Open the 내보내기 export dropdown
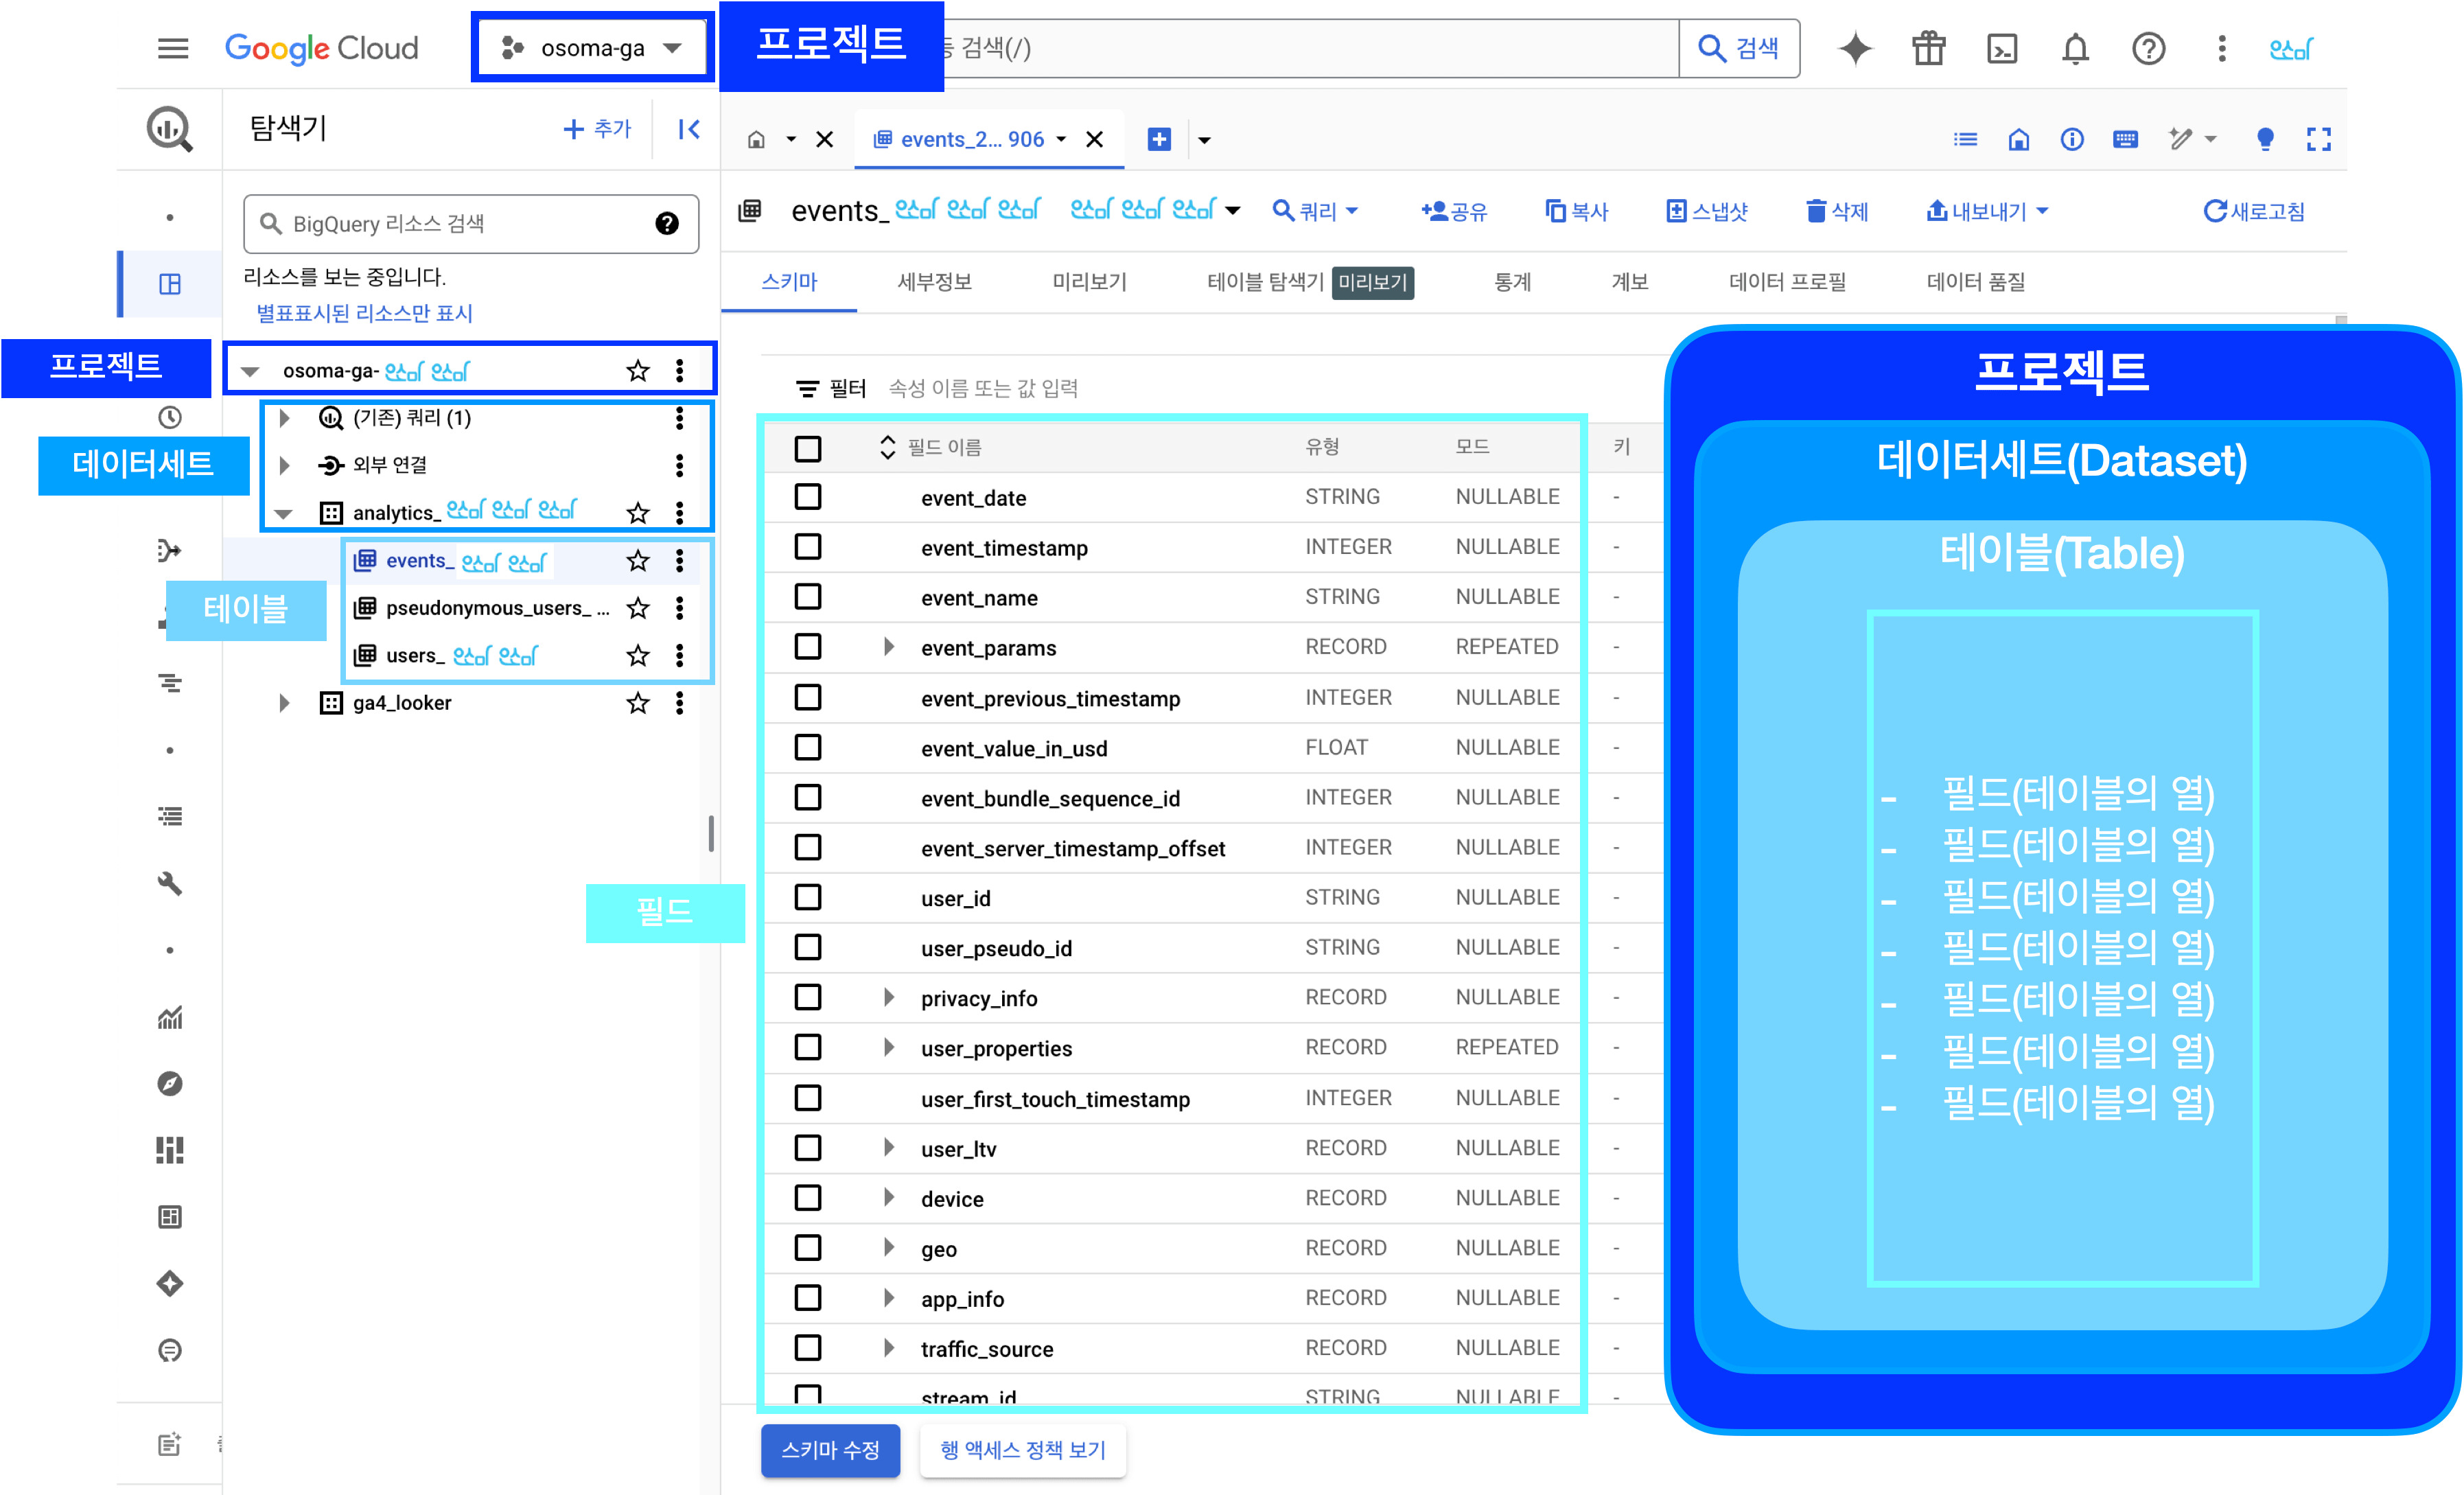Viewport: 2464px width, 1495px height. [x=1988, y=211]
